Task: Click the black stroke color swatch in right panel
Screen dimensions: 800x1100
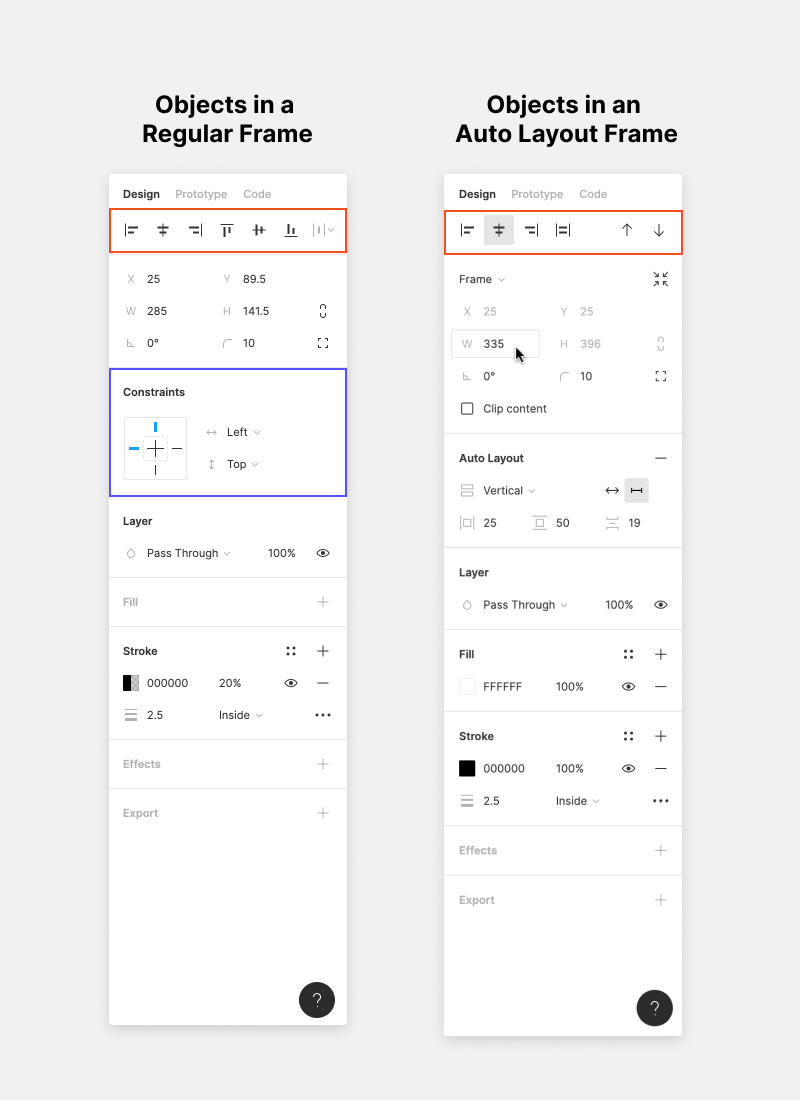Action: pos(467,769)
